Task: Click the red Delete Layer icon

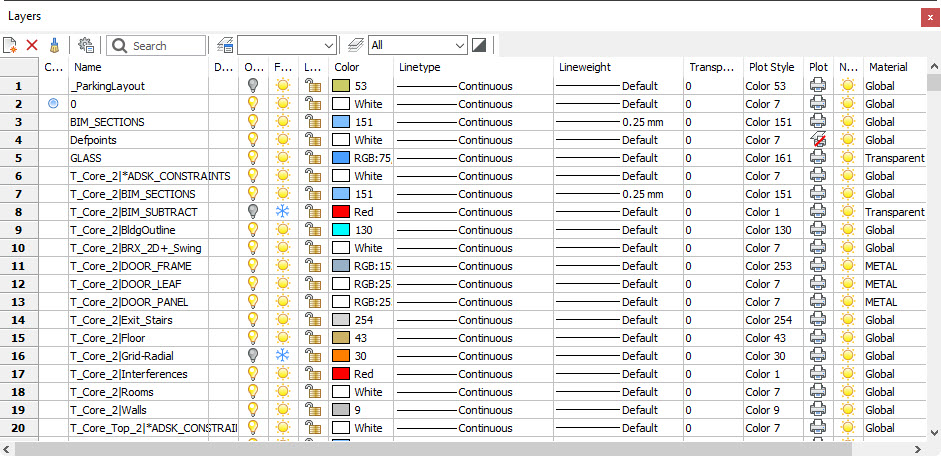Action: (32, 45)
